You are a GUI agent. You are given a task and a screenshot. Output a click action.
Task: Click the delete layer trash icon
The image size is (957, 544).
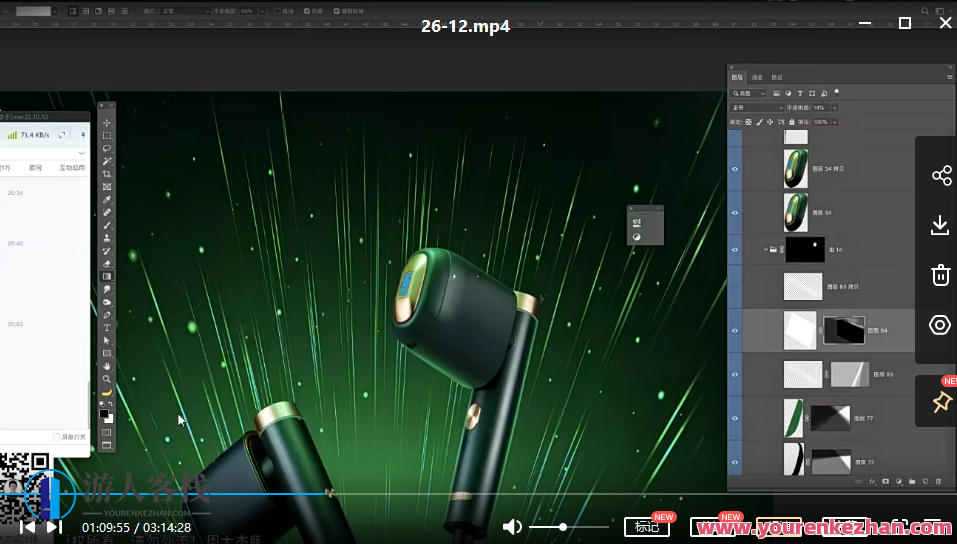pos(940,482)
